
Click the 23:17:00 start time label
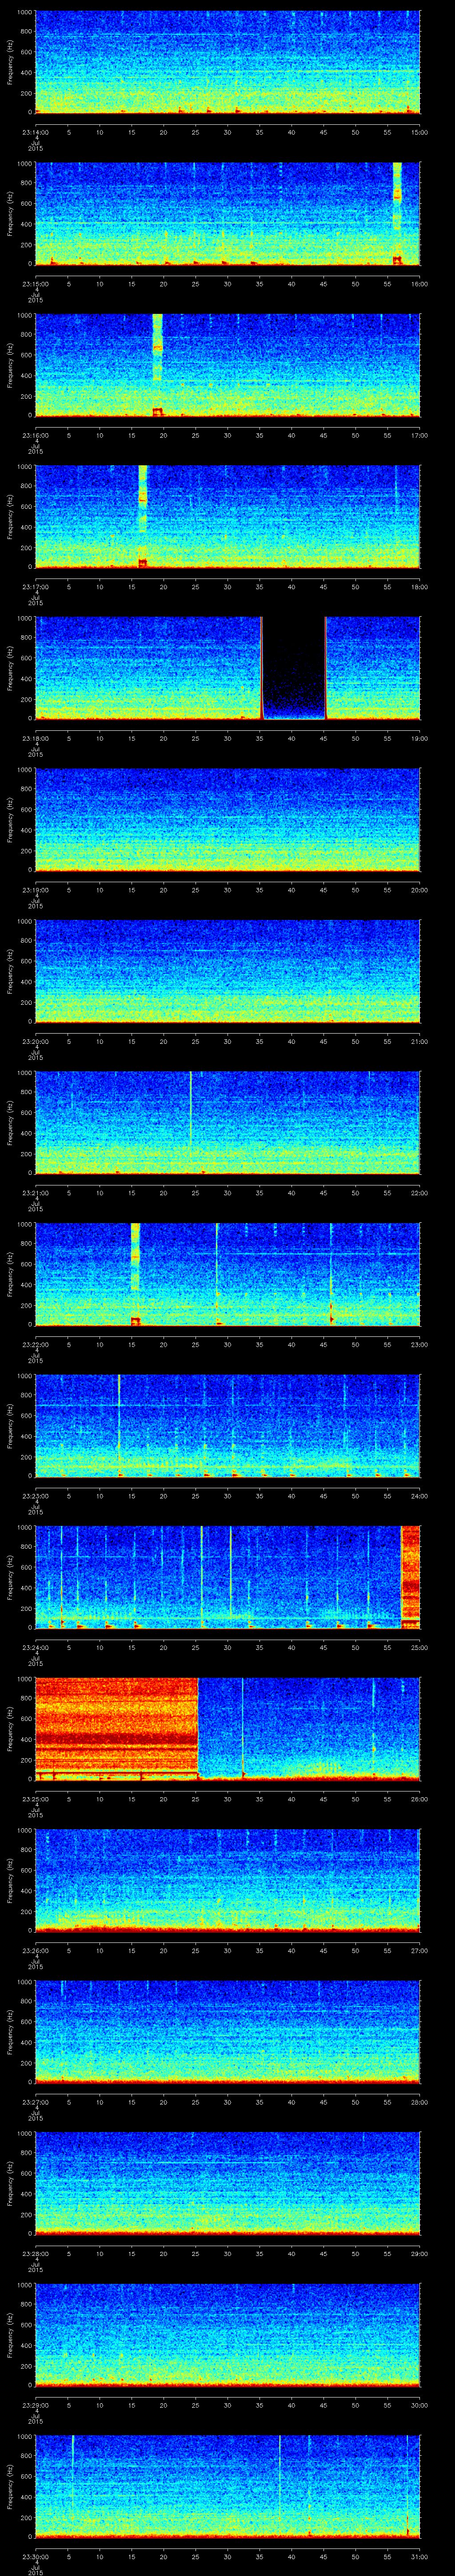point(35,587)
